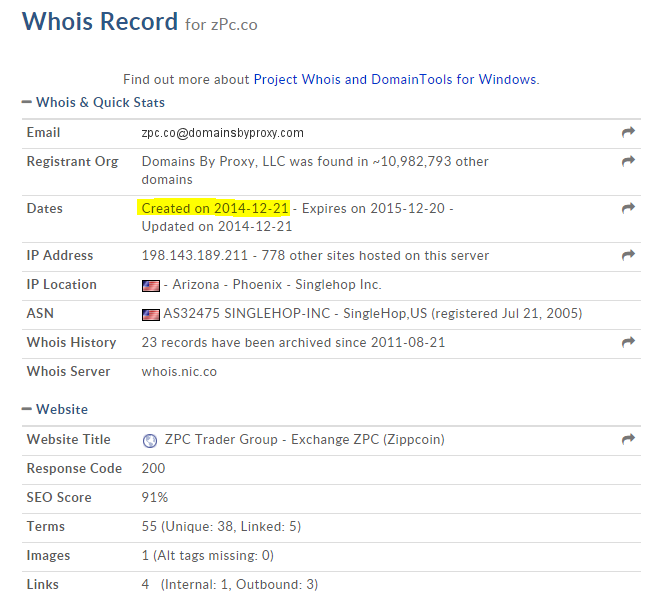Click the 'for zPc.co' domain text in heading

pos(221,25)
